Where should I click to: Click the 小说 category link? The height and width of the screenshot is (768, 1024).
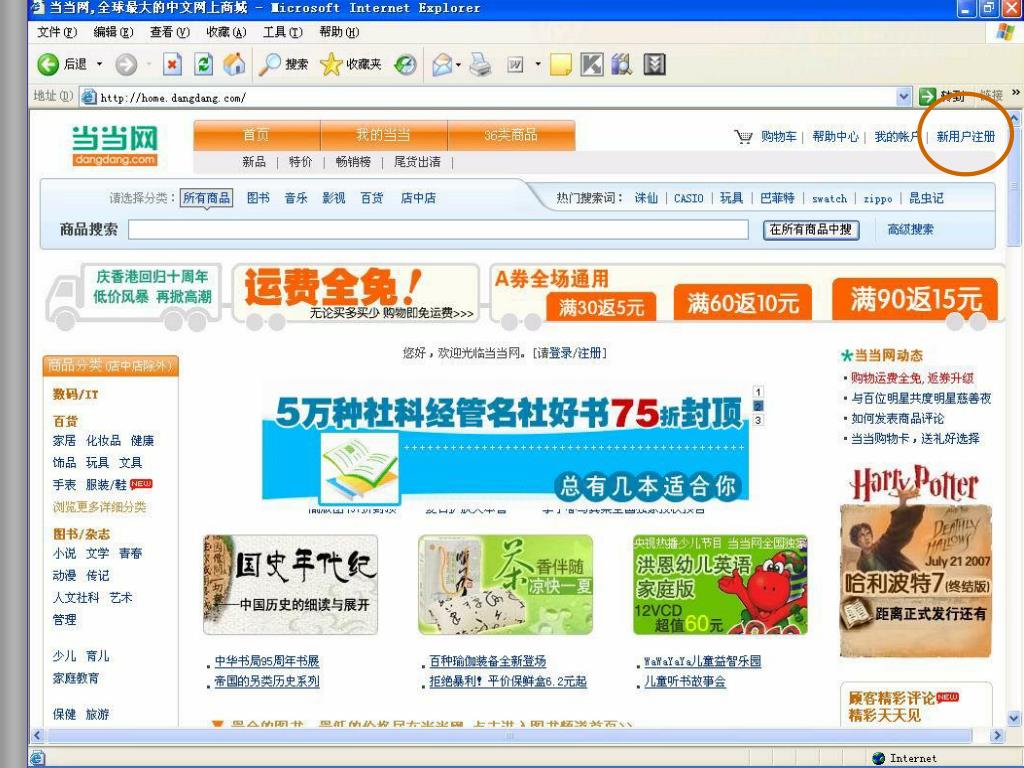pos(64,553)
